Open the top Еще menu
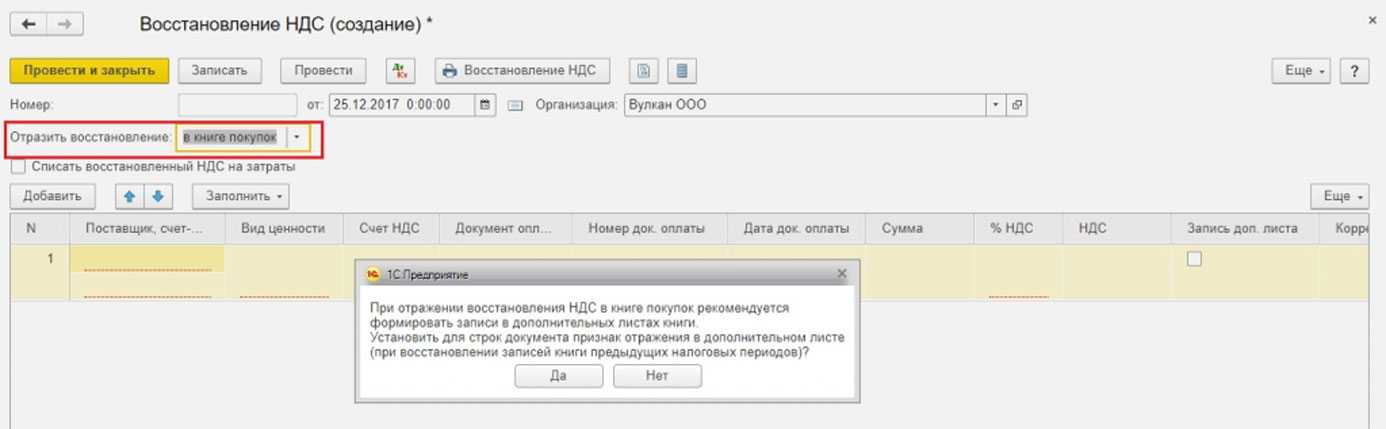 point(1305,71)
